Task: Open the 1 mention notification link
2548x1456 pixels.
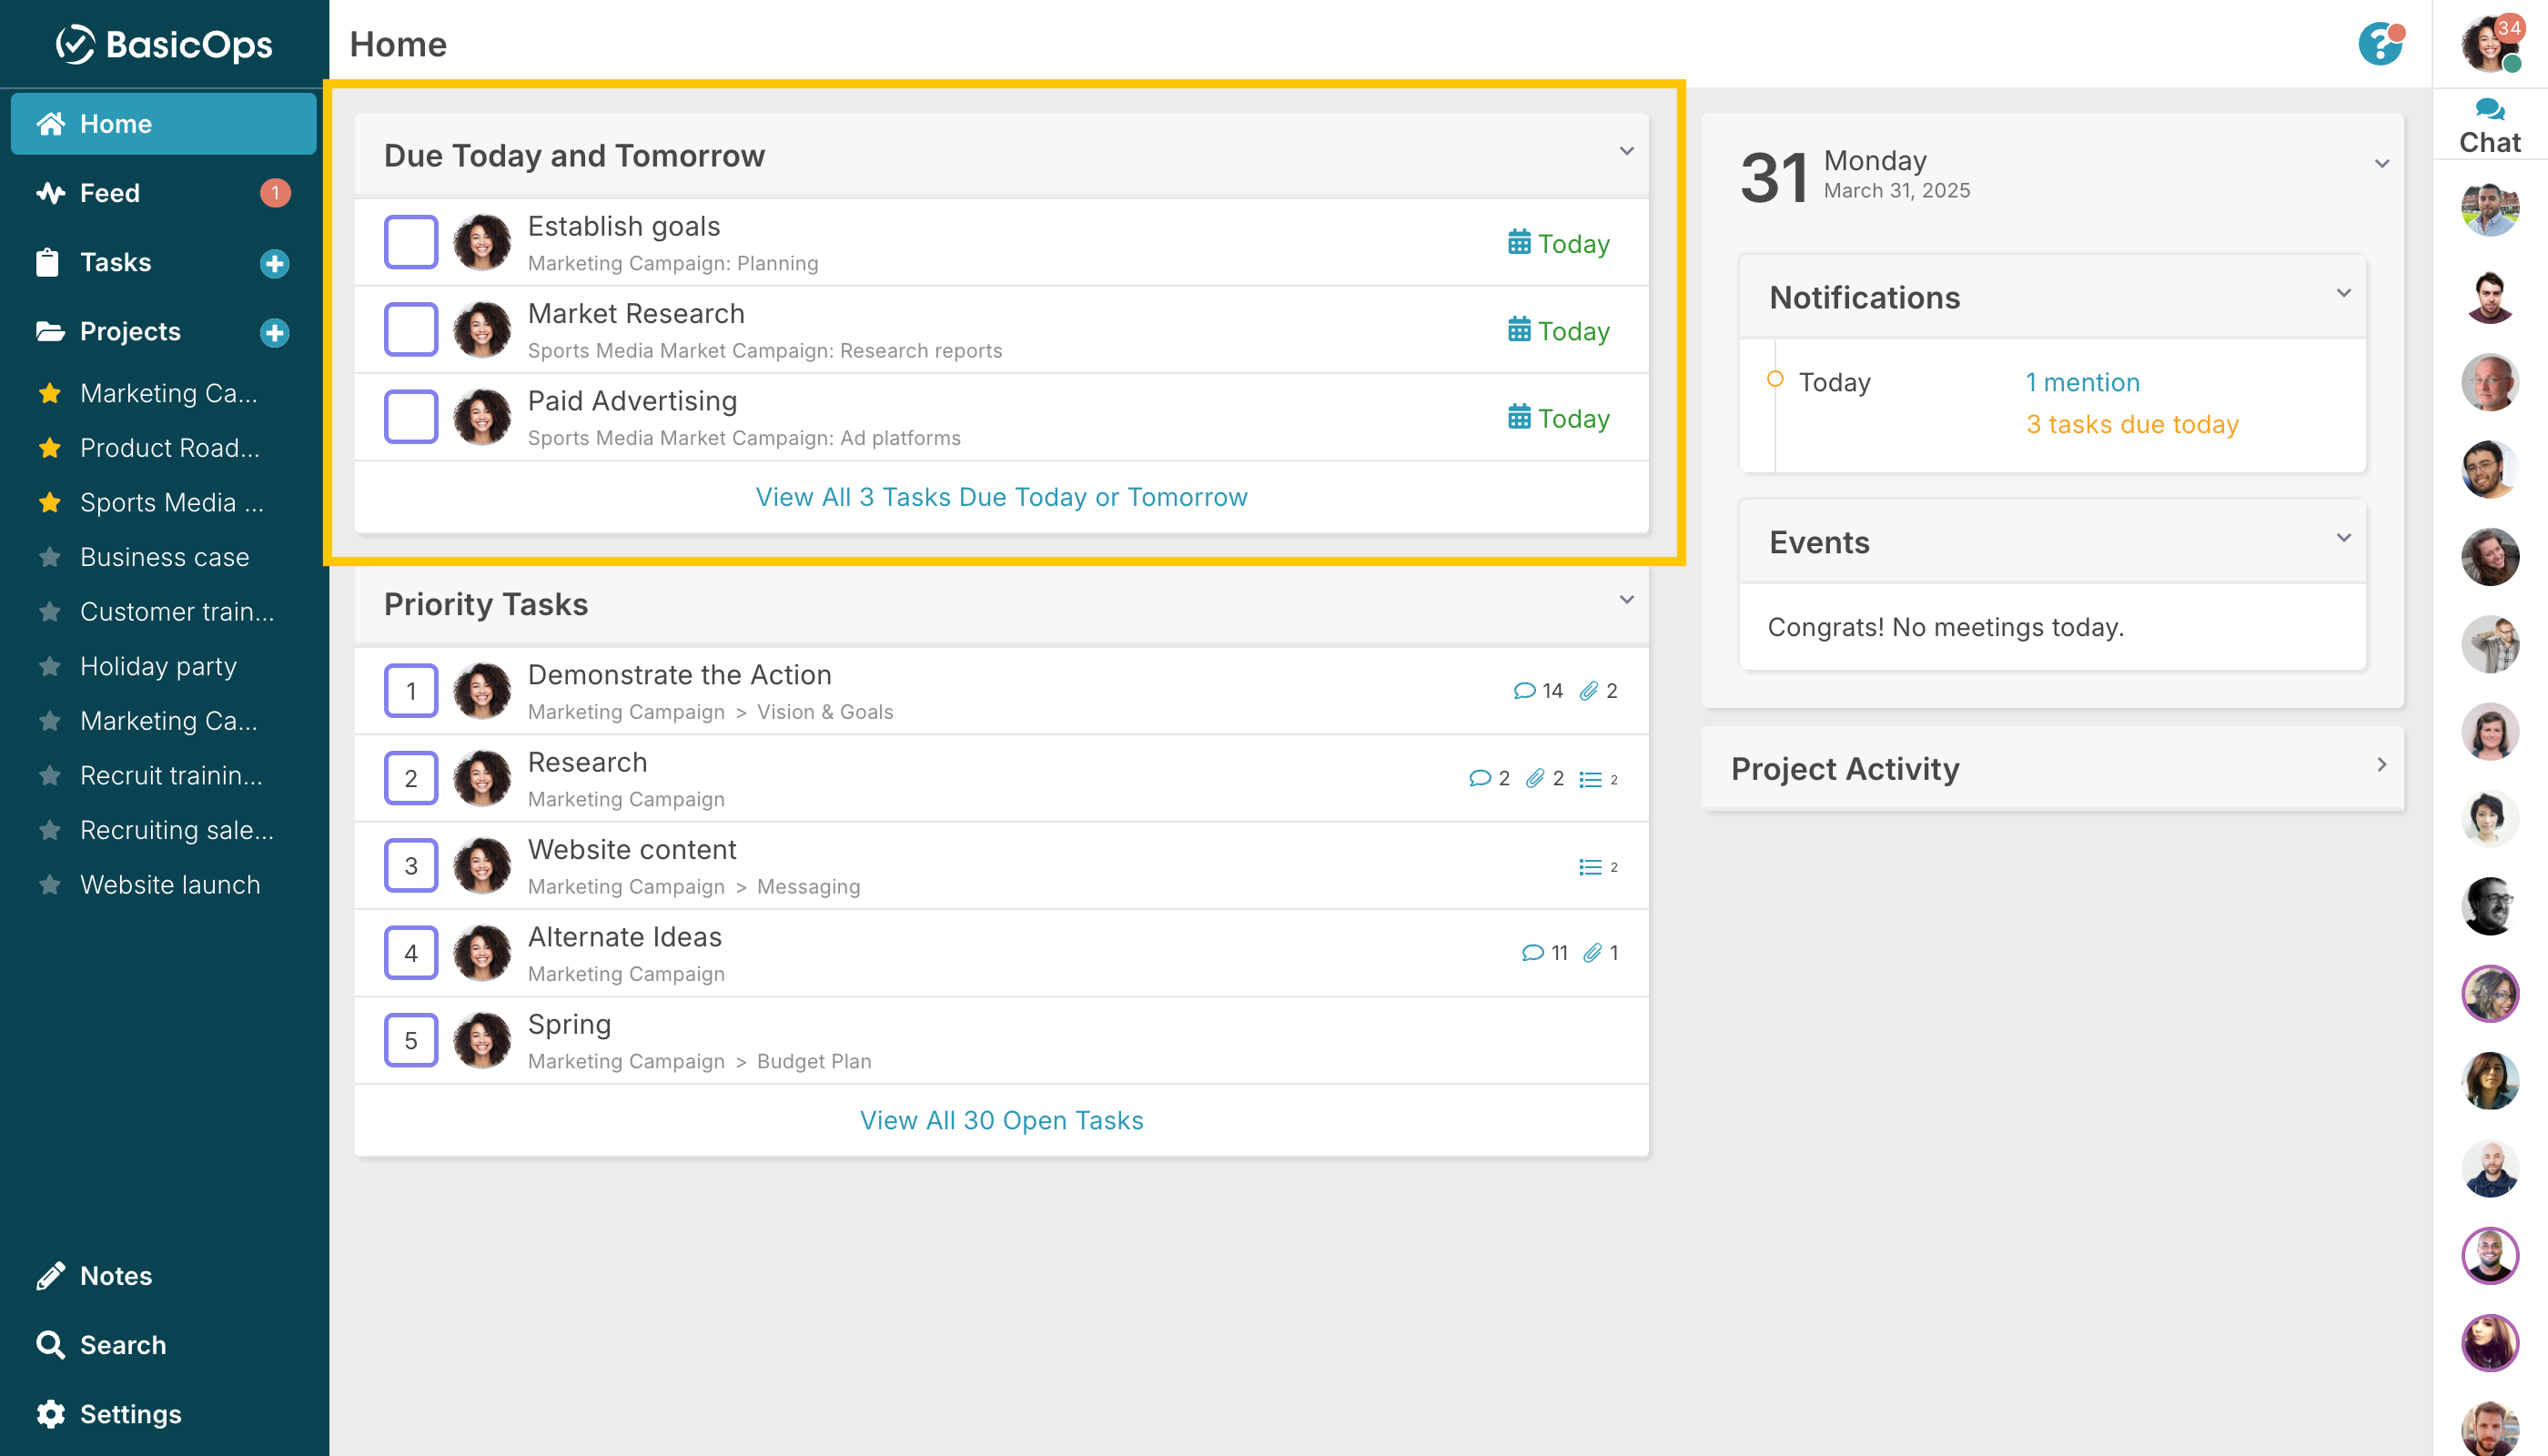Action: pos(2082,382)
